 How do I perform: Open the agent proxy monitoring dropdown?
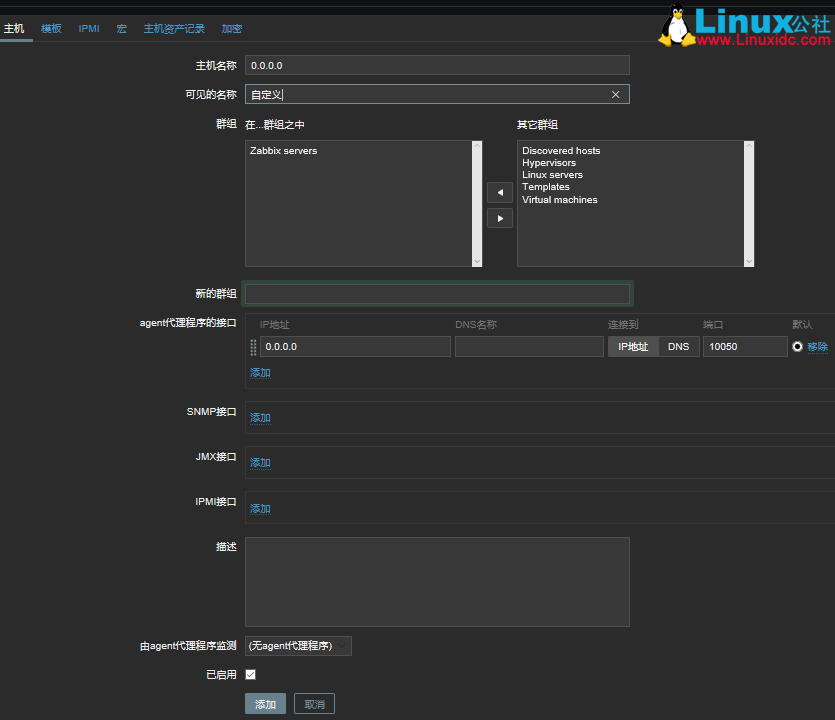click(x=298, y=646)
